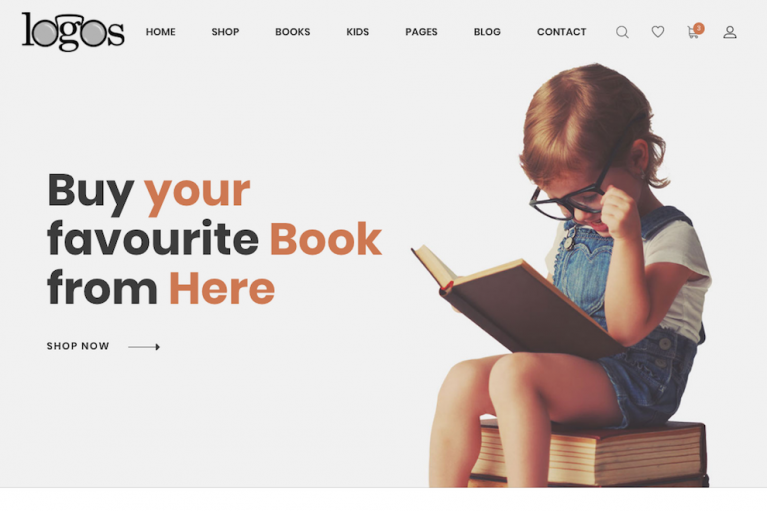Open the shopping cart icon
The image size is (767, 511).
point(693,33)
